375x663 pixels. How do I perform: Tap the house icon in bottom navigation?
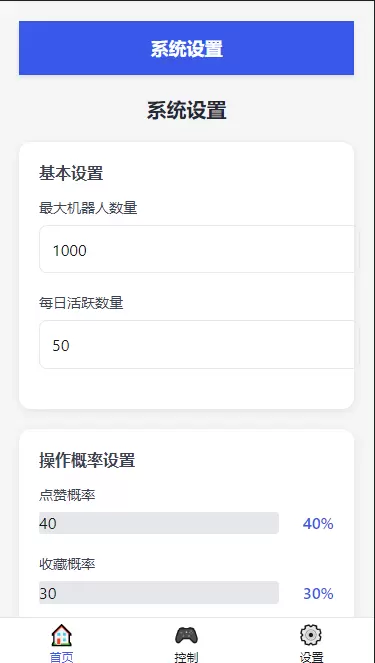[x=62, y=636]
